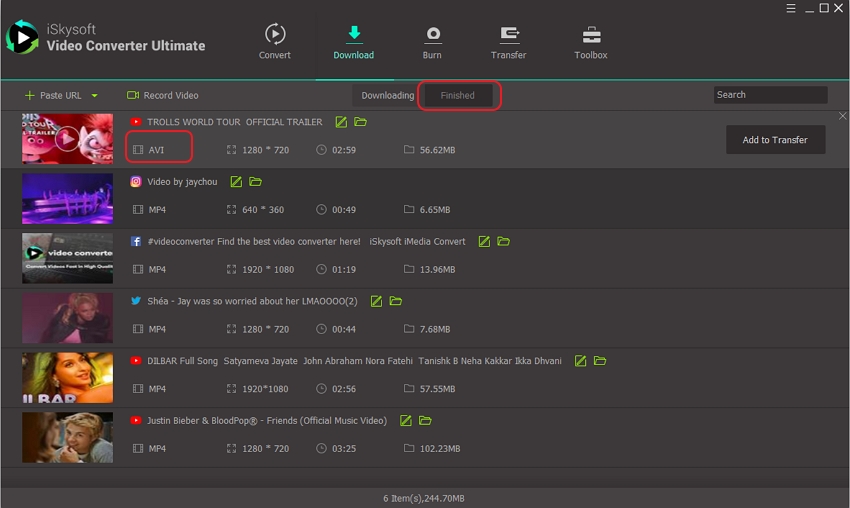
Task: Click edit icon for DILBAR Full Song
Action: 580,361
